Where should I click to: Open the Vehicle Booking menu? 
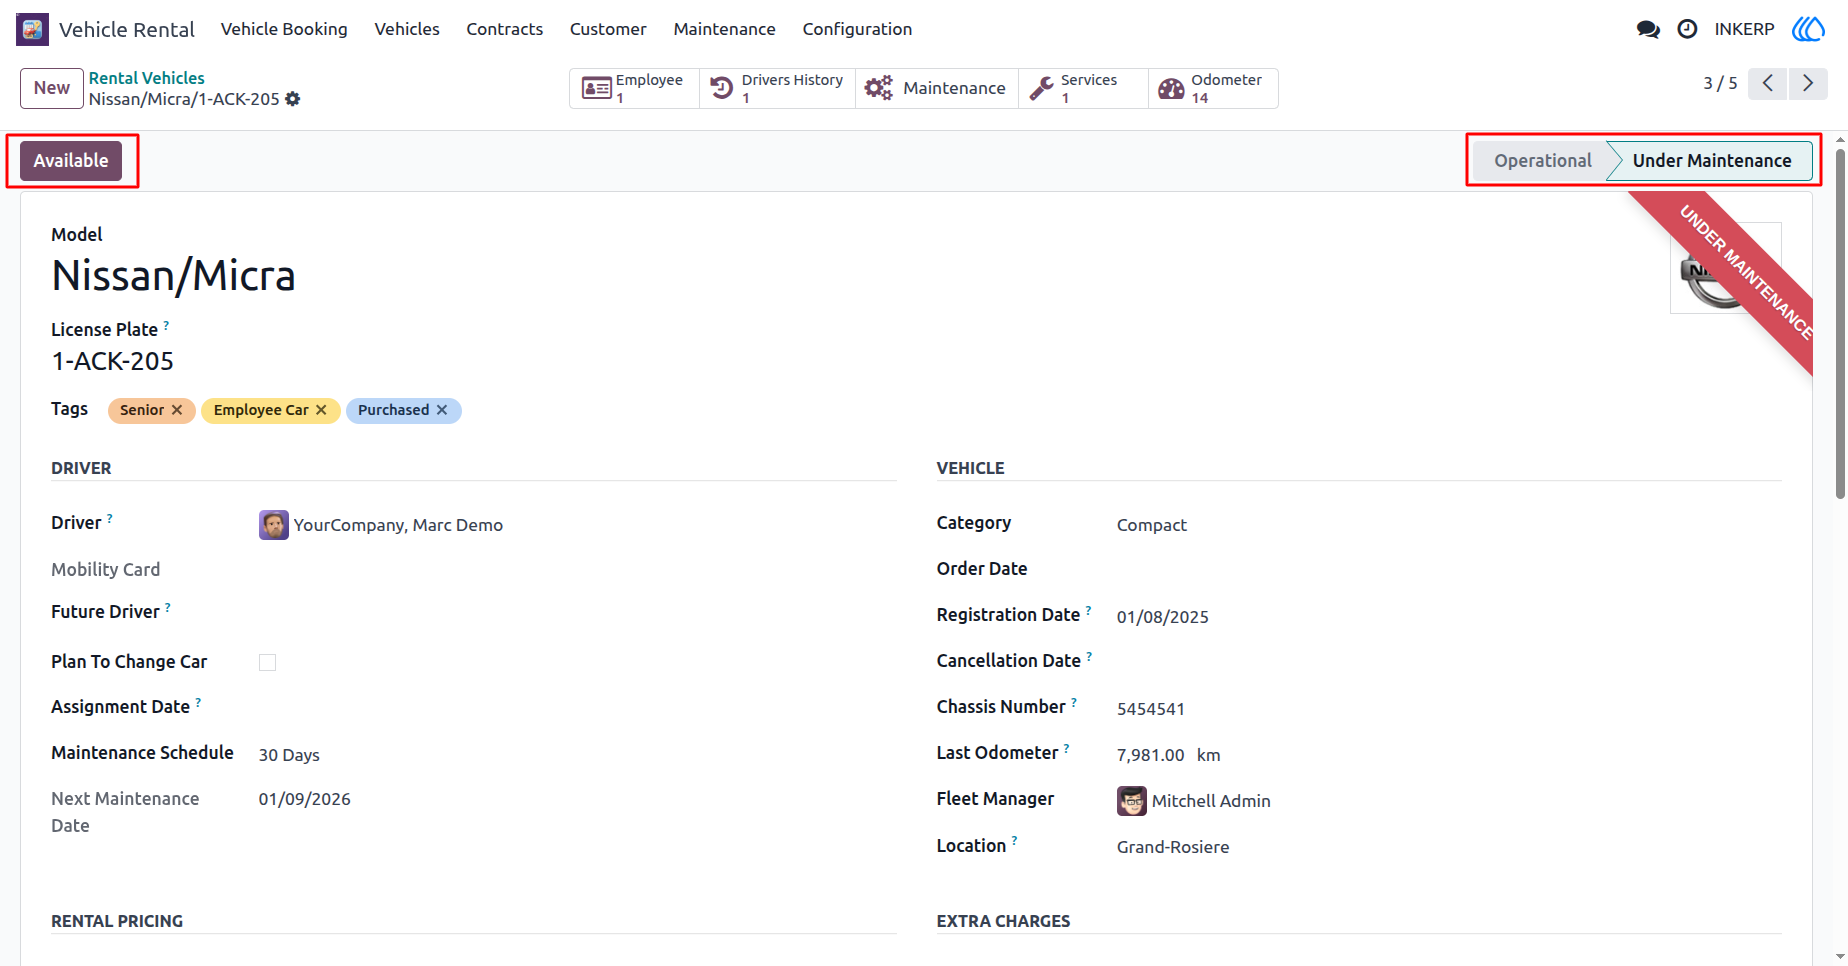284,29
